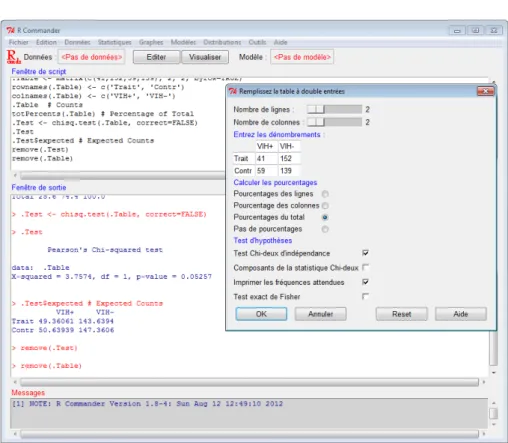Click the cell containing 59
Screen dimensions: 508x443
(266, 171)
